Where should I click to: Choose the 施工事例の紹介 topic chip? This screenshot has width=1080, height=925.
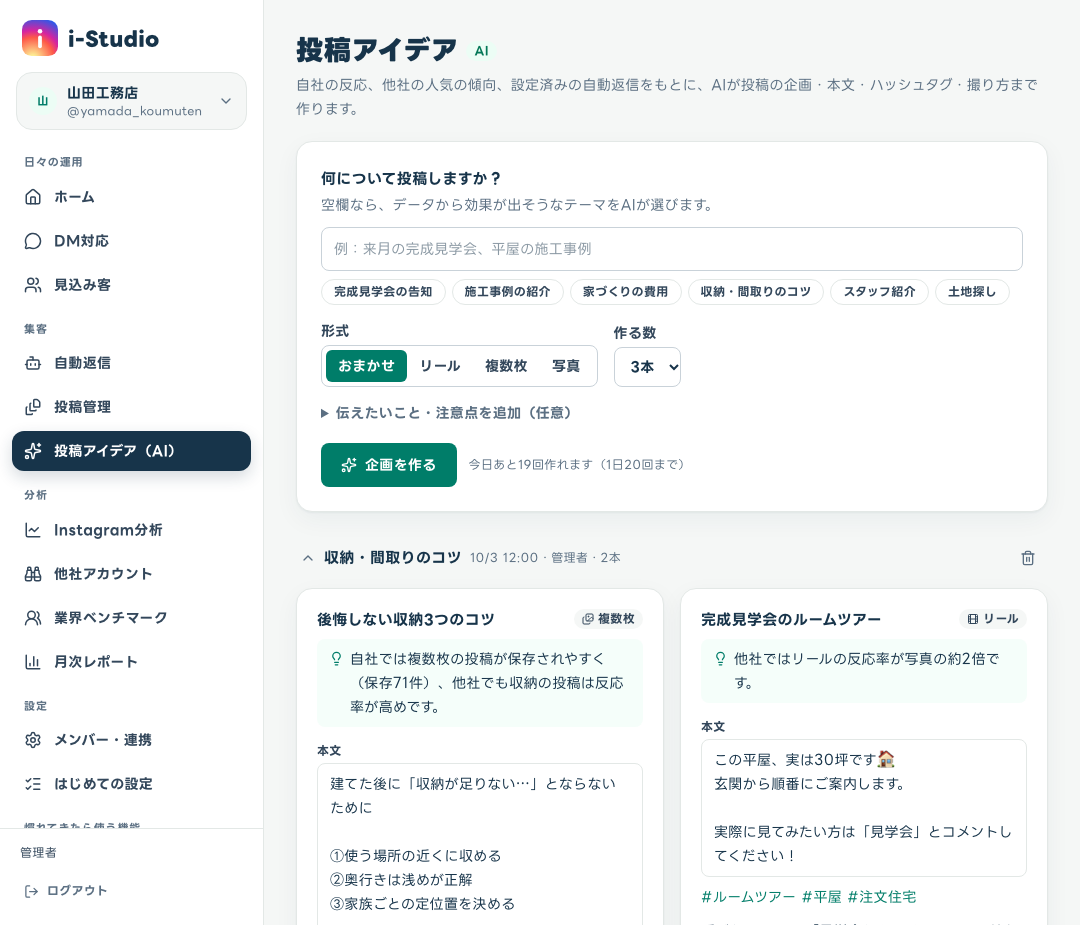[508, 292]
